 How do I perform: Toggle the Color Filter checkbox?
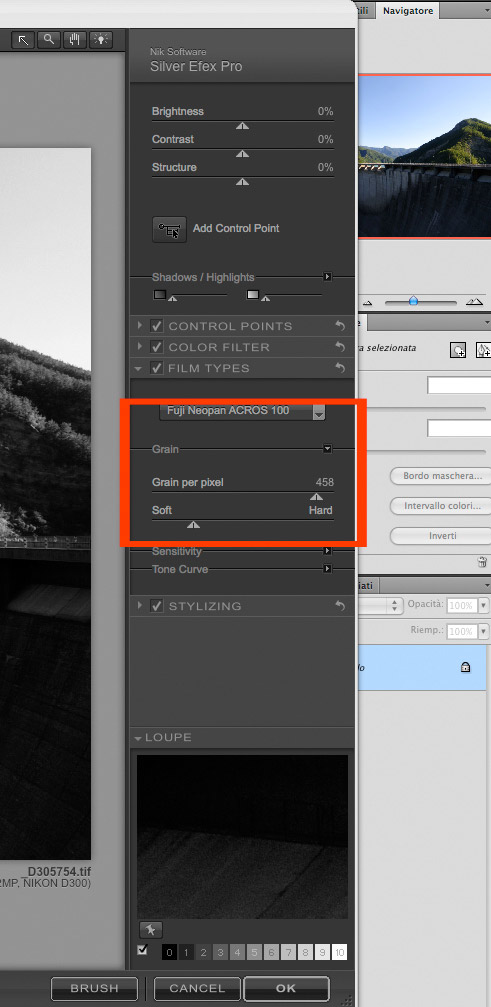[x=157, y=347]
